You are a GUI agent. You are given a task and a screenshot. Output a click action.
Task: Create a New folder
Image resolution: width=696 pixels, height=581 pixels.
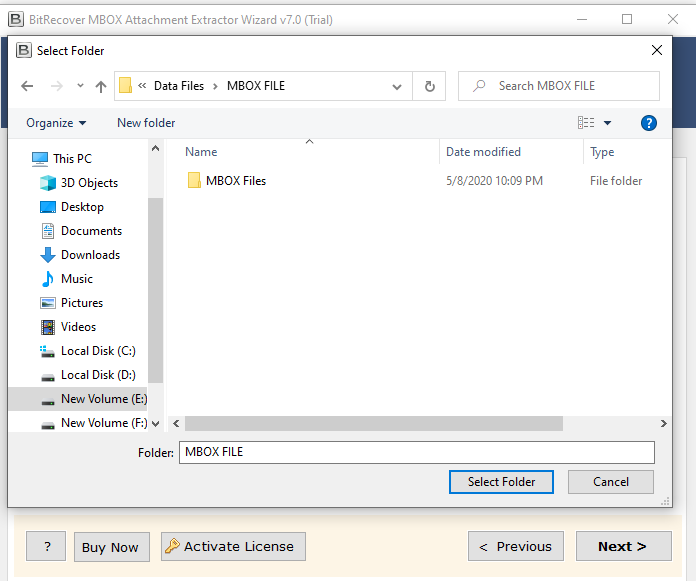coord(146,123)
